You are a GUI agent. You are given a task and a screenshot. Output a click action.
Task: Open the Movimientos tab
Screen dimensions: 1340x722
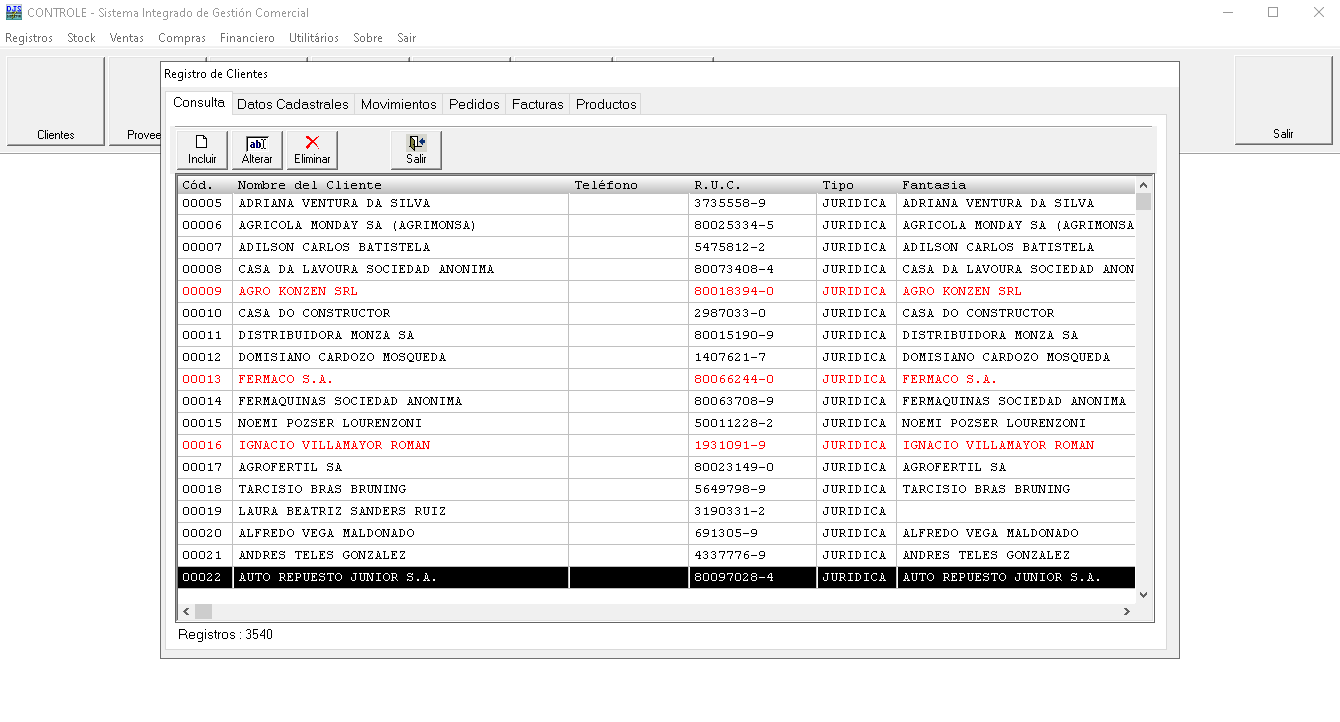[x=398, y=104]
